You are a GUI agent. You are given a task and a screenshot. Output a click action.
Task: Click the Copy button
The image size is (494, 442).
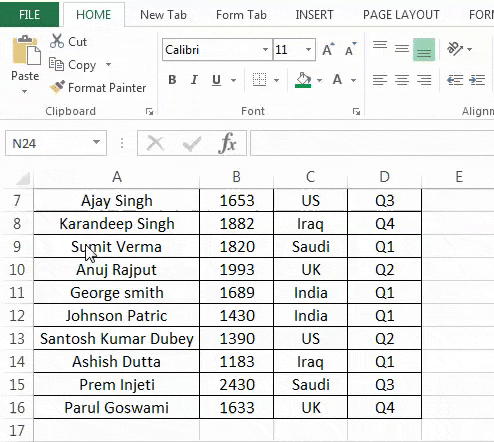[x=74, y=65]
